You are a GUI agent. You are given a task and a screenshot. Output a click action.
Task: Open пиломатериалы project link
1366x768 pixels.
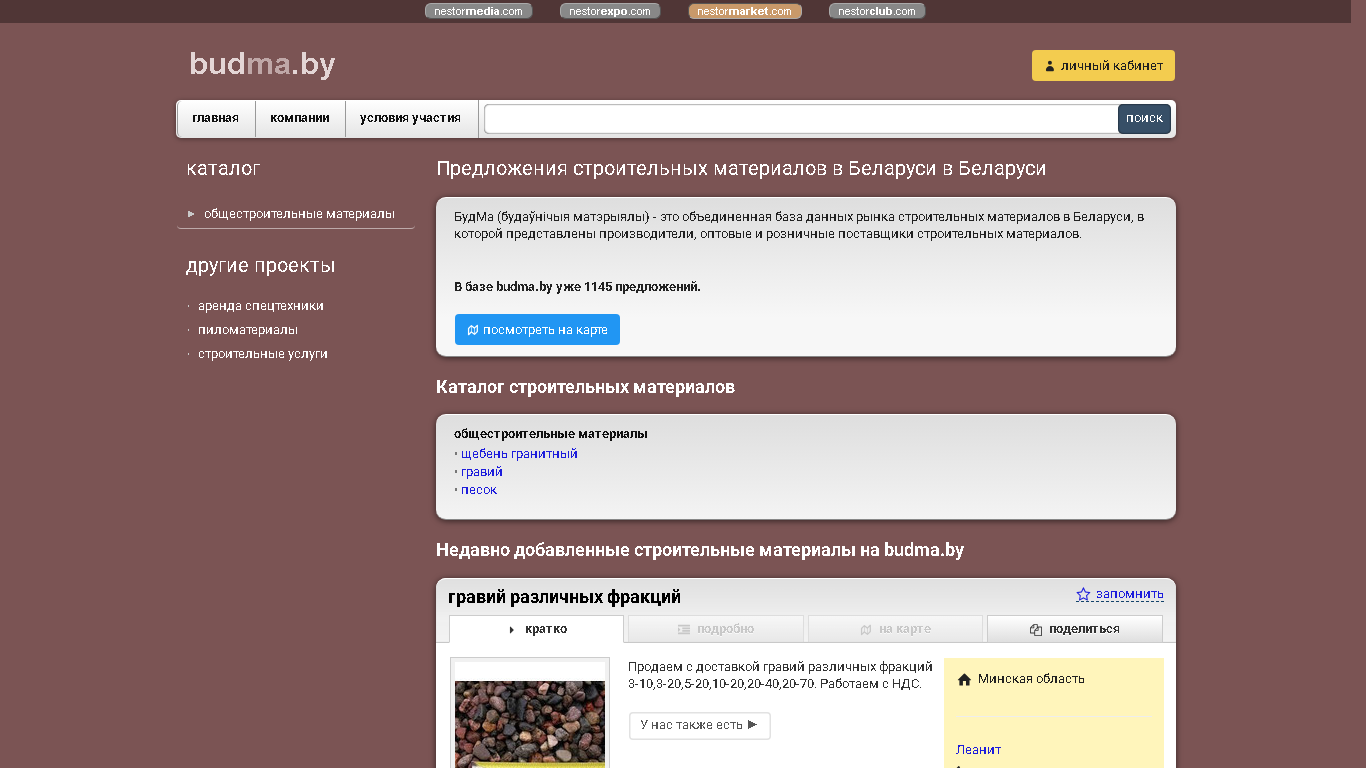[x=248, y=330]
